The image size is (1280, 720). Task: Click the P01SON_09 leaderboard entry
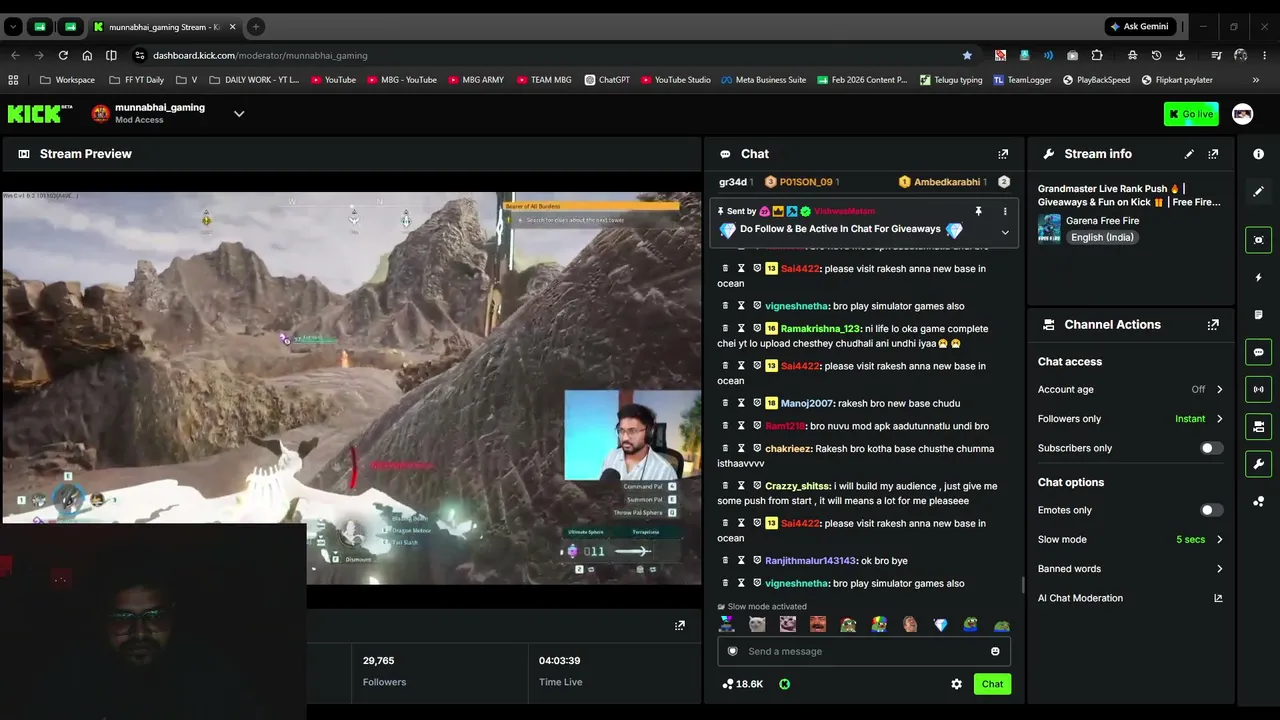(x=801, y=182)
